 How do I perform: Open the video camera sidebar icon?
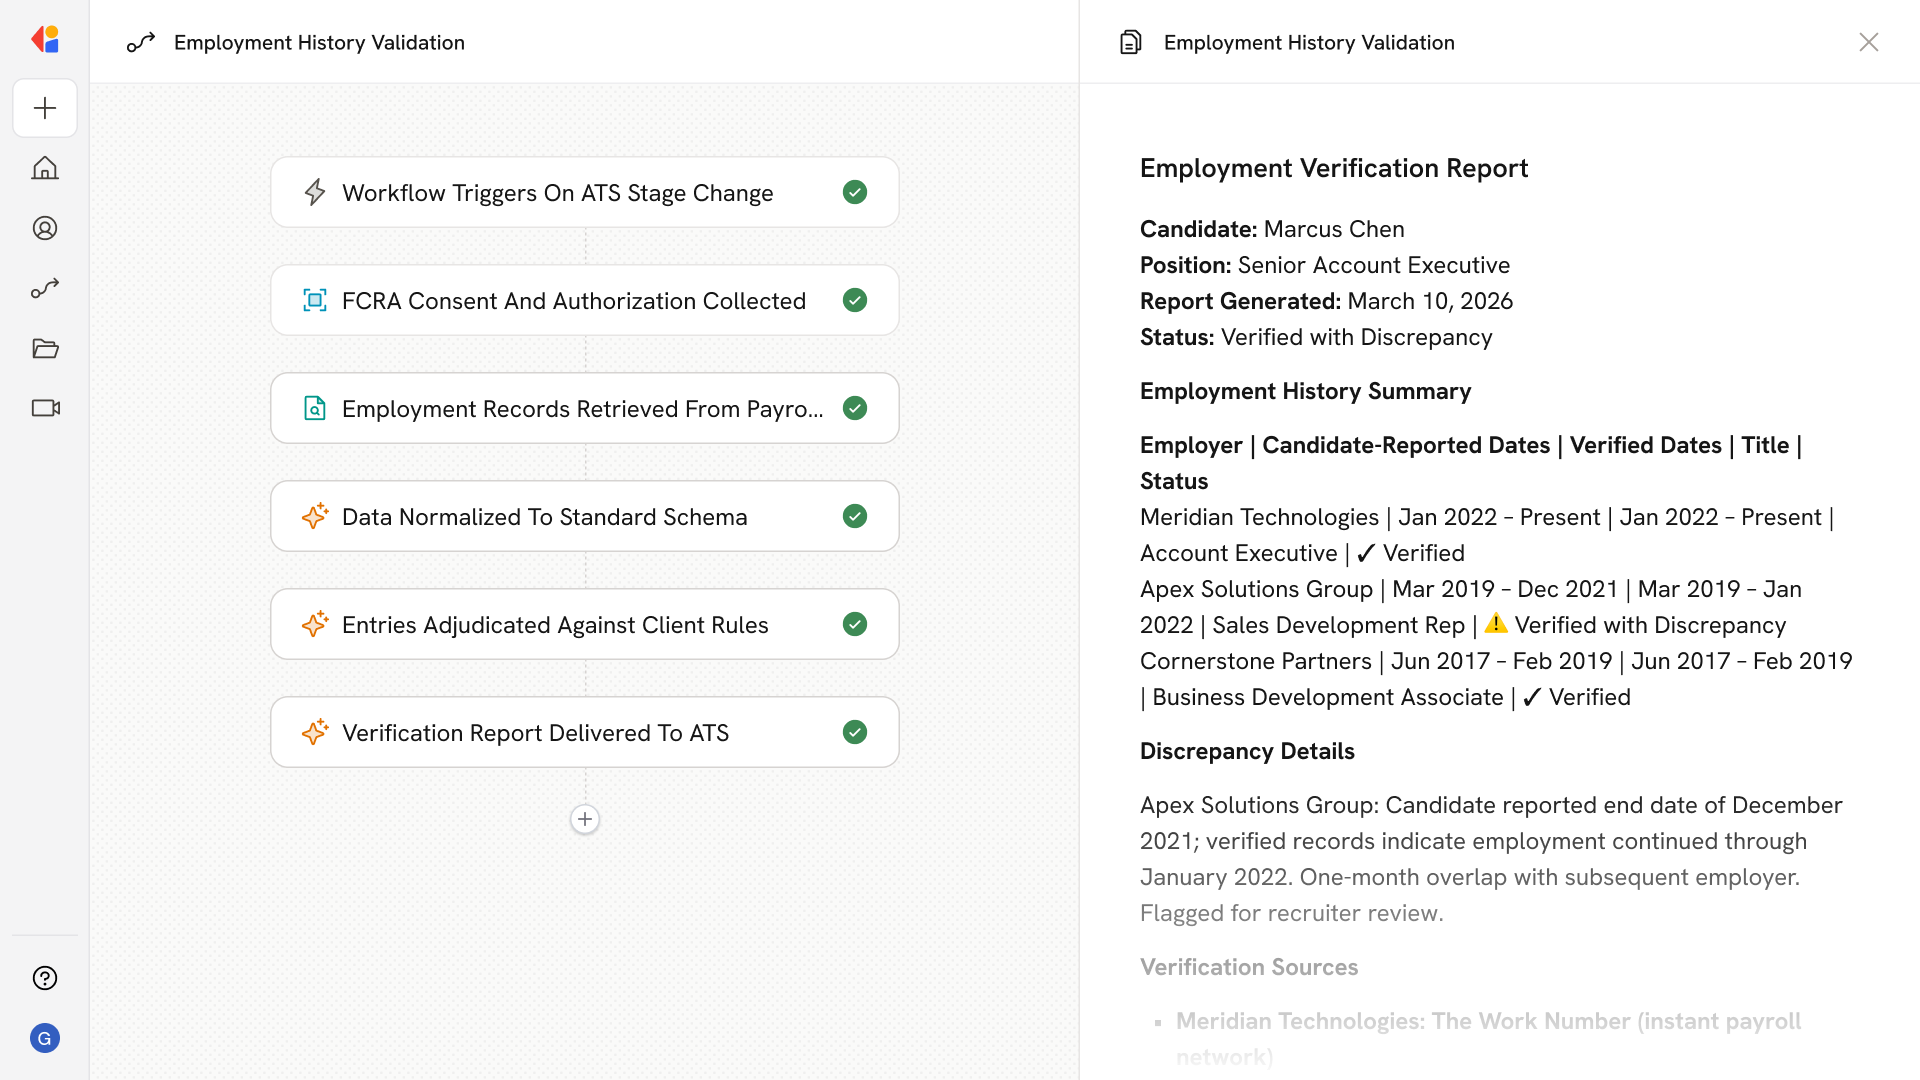[x=45, y=408]
